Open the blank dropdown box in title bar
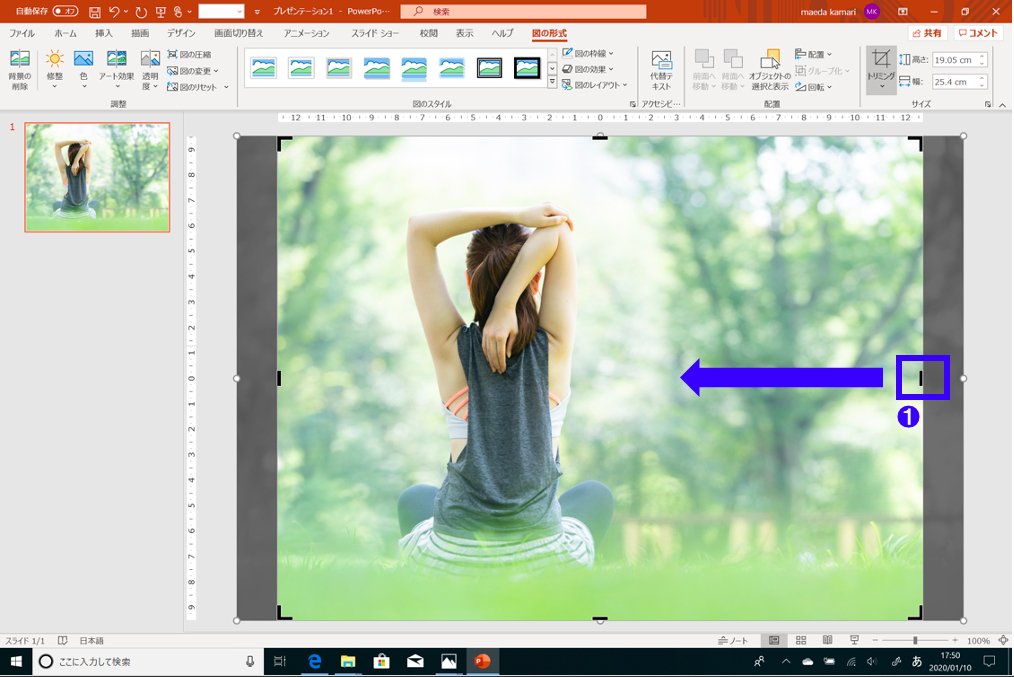The image size is (1014, 677). 221,12
